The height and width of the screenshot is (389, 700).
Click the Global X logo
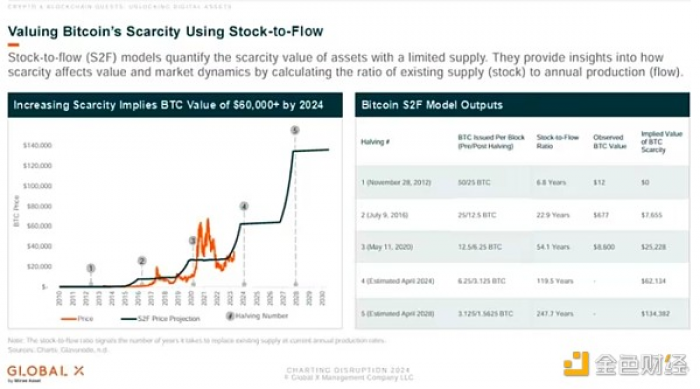46,373
